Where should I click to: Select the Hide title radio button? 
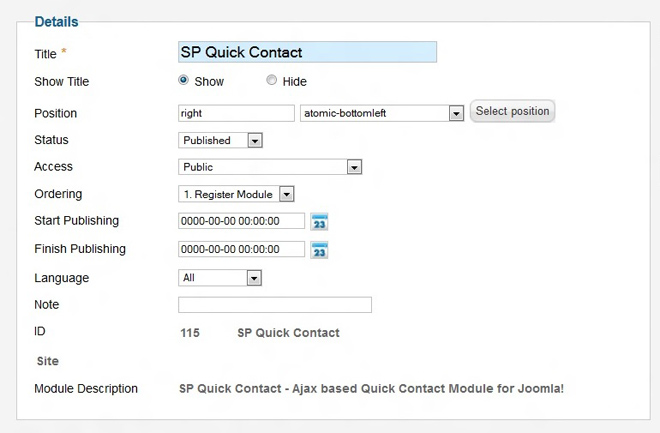click(272, 81)
